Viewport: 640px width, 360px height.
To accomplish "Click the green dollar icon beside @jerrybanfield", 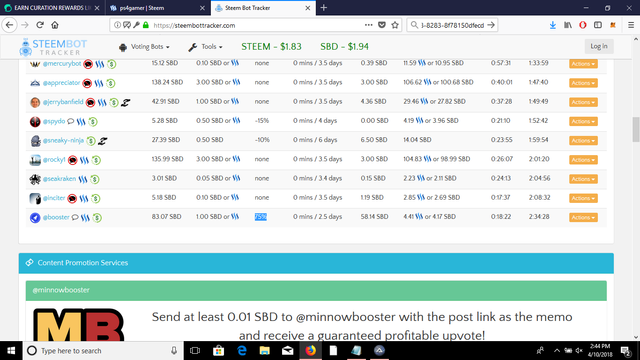I will pos(114,102).
